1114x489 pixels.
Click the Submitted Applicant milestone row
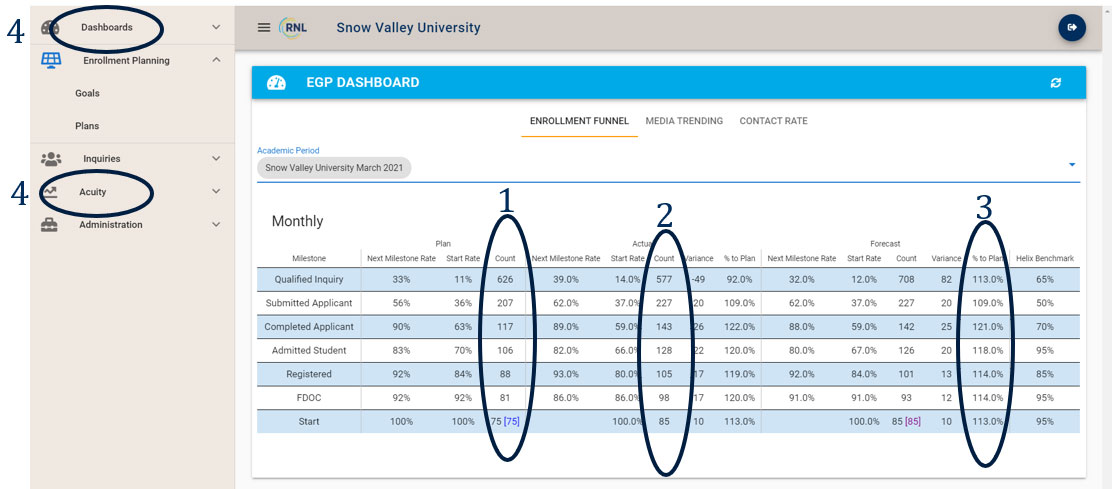(x=668, y=303)
